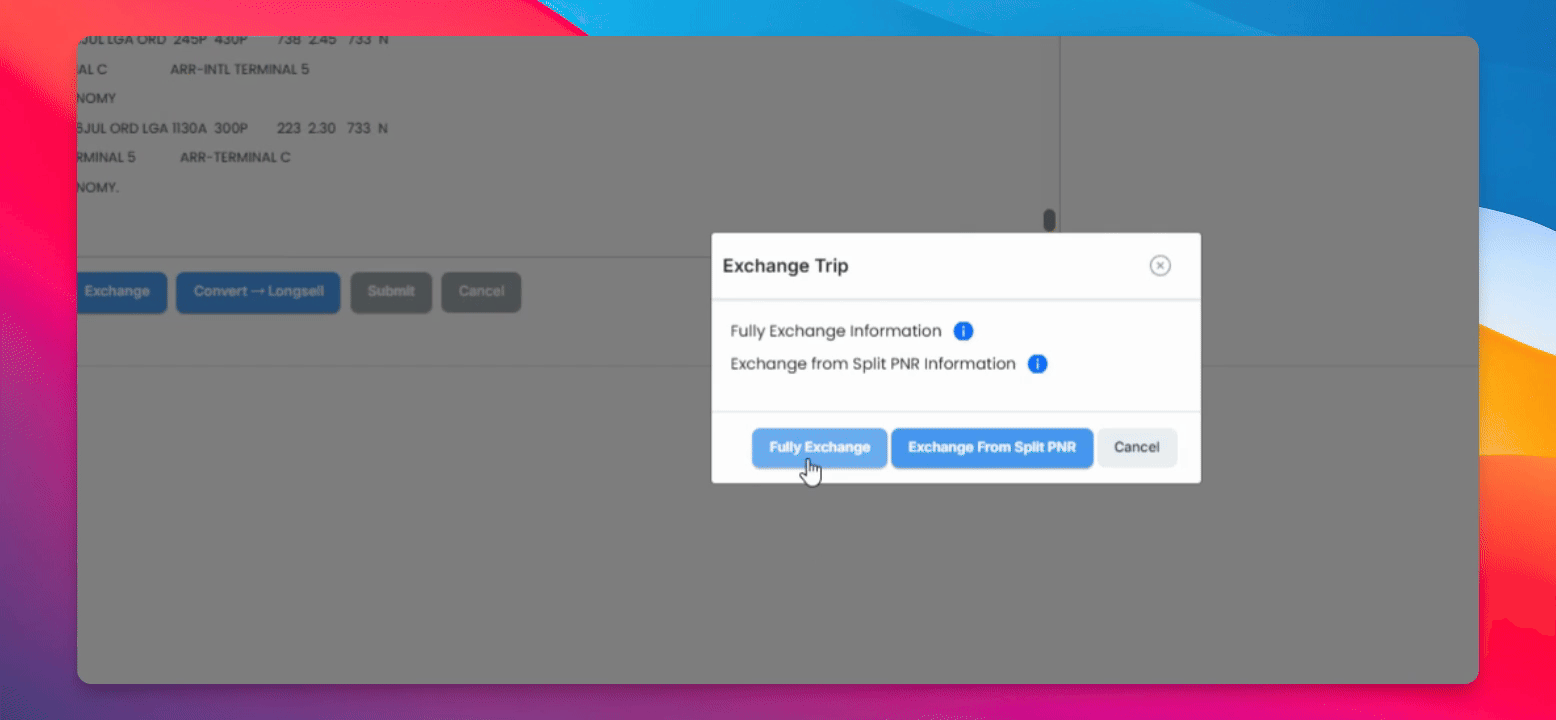Cancel the Exchange Trip dialog

pyautogui.click(x=1137, y=447)
